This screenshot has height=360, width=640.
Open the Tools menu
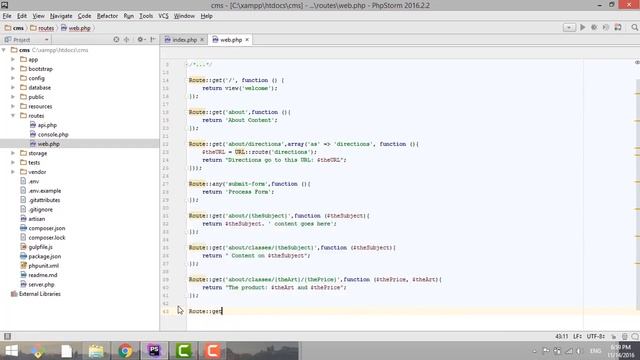(x=146, y=16)
